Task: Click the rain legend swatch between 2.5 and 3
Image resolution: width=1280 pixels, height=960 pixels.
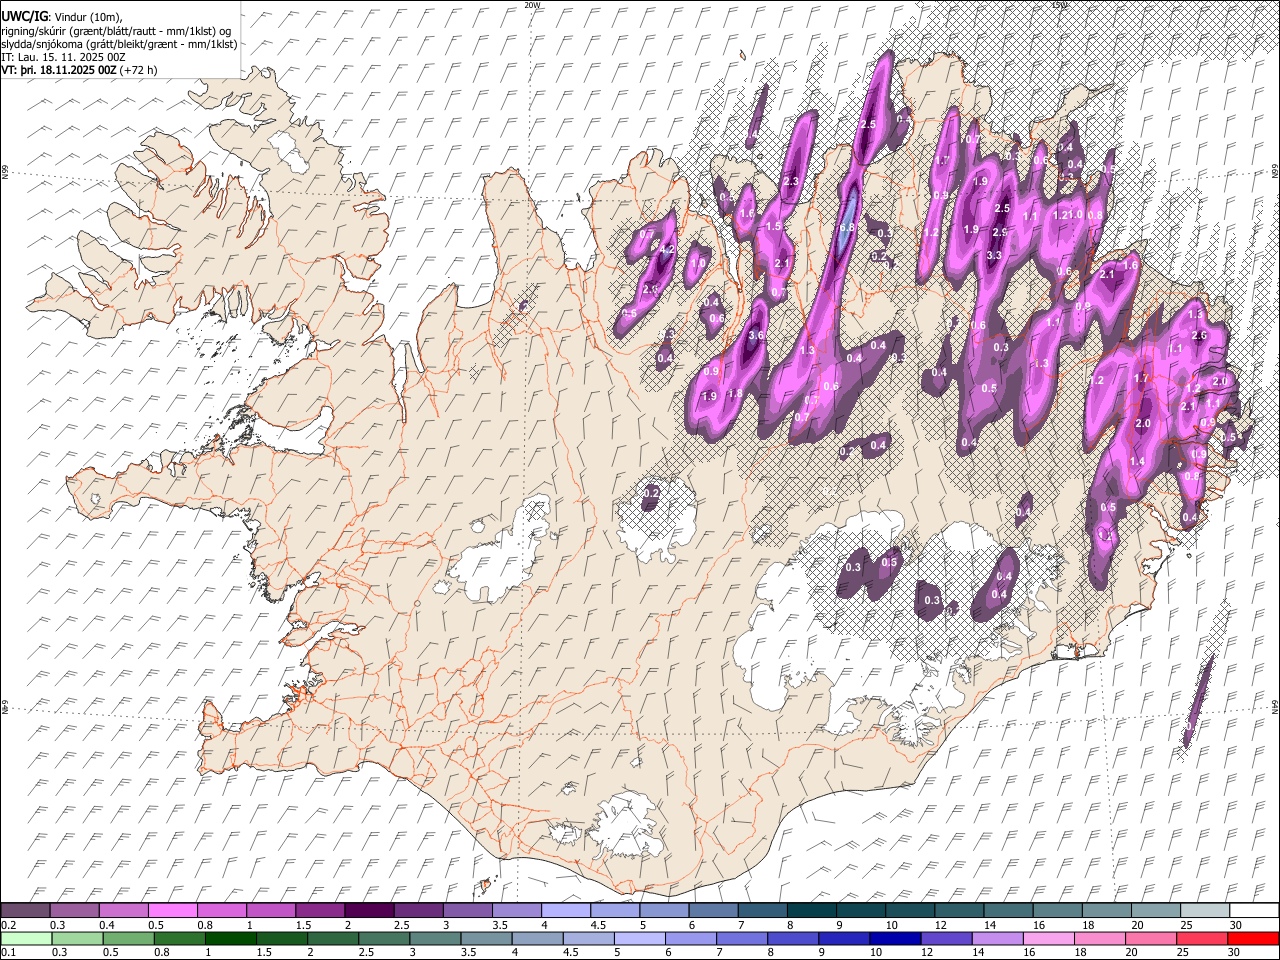Action: [385, 939]
